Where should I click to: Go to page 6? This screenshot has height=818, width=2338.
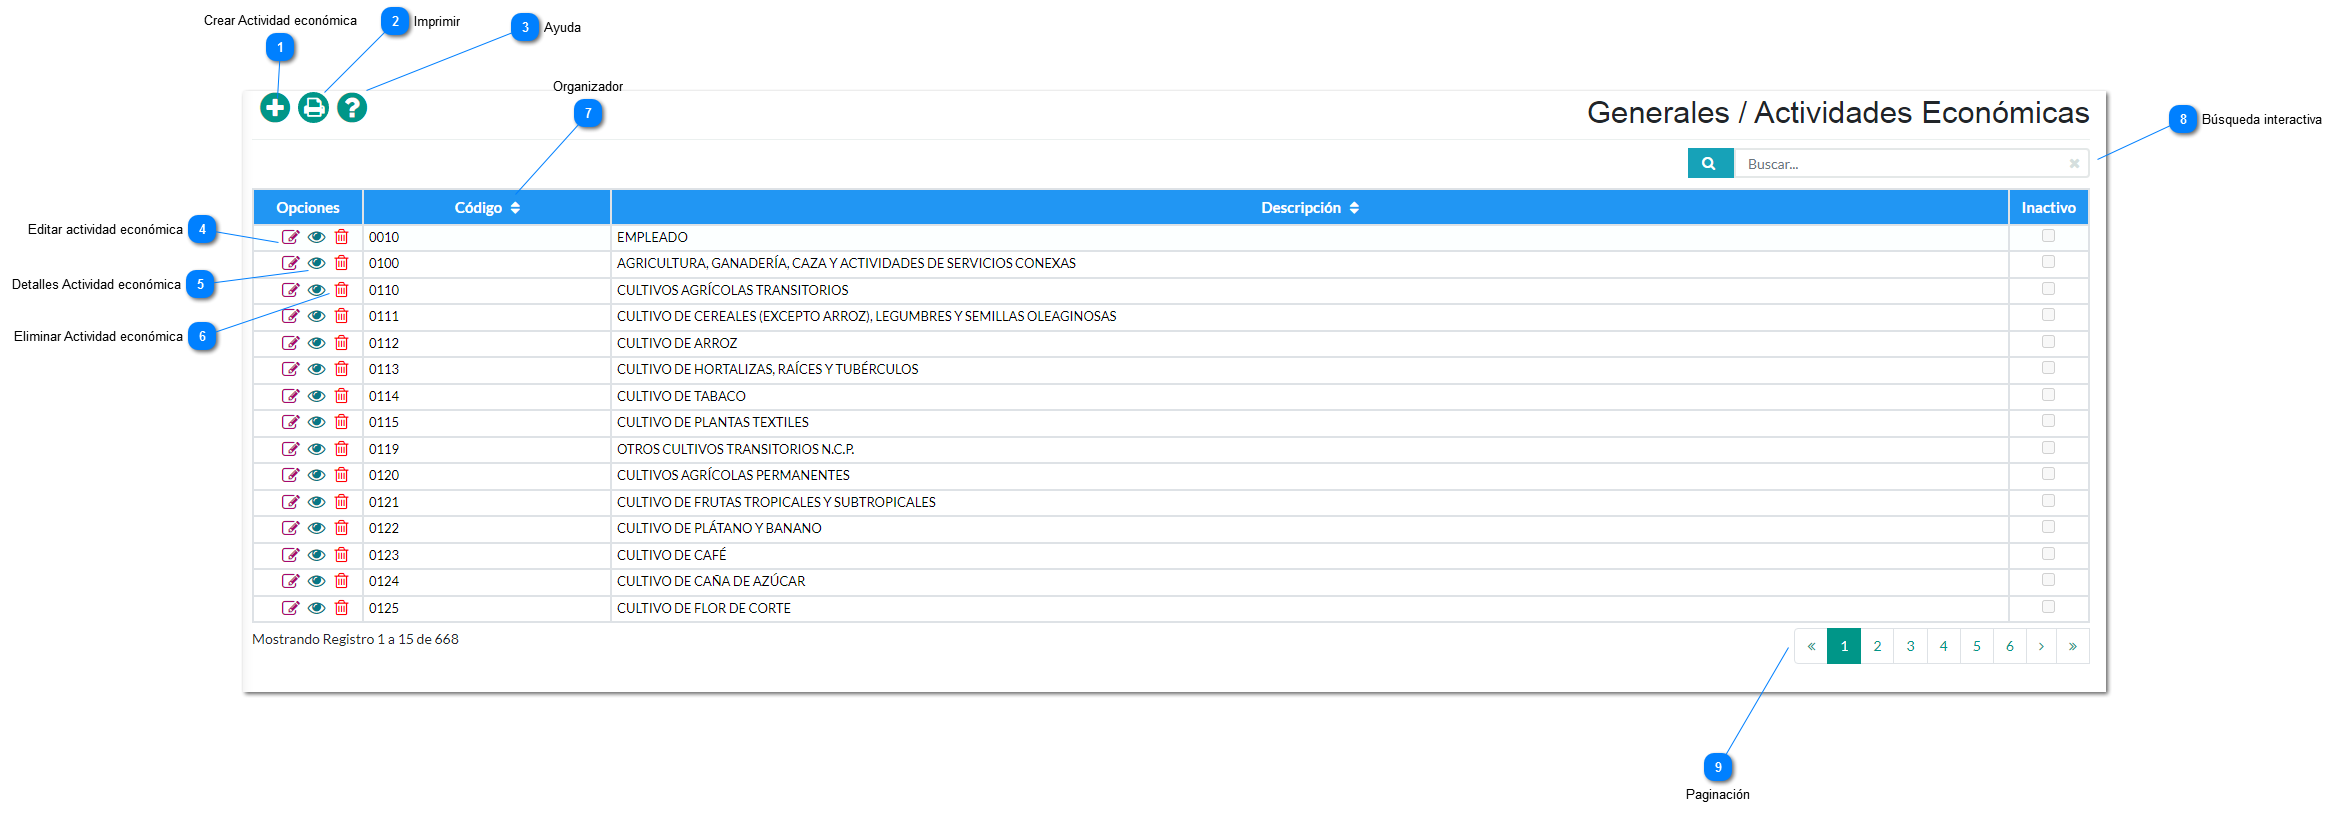click(2009, 646)
